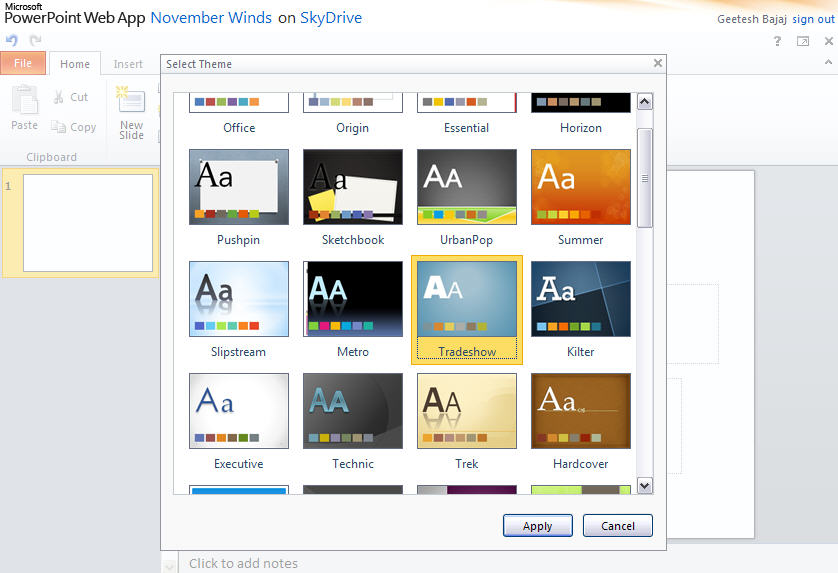Click the Sketchbook theme name

click(x=353, y=239)
